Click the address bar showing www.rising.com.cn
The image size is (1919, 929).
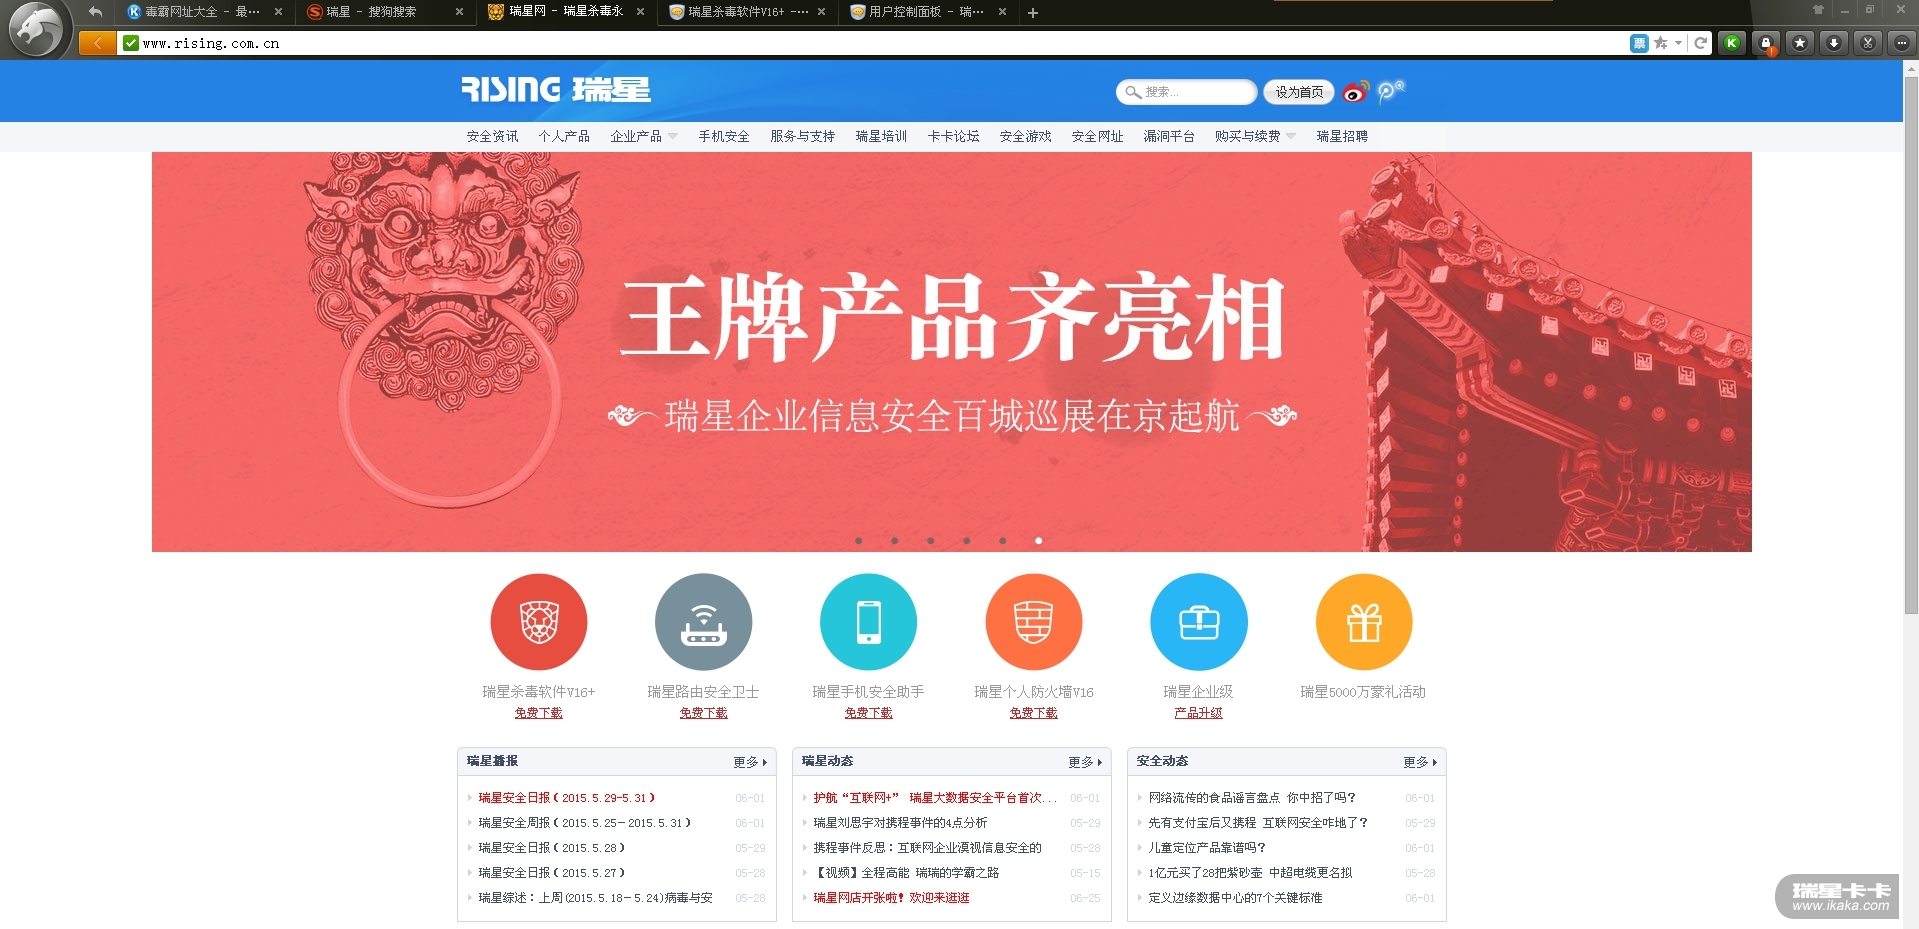[x=870, y=43]
